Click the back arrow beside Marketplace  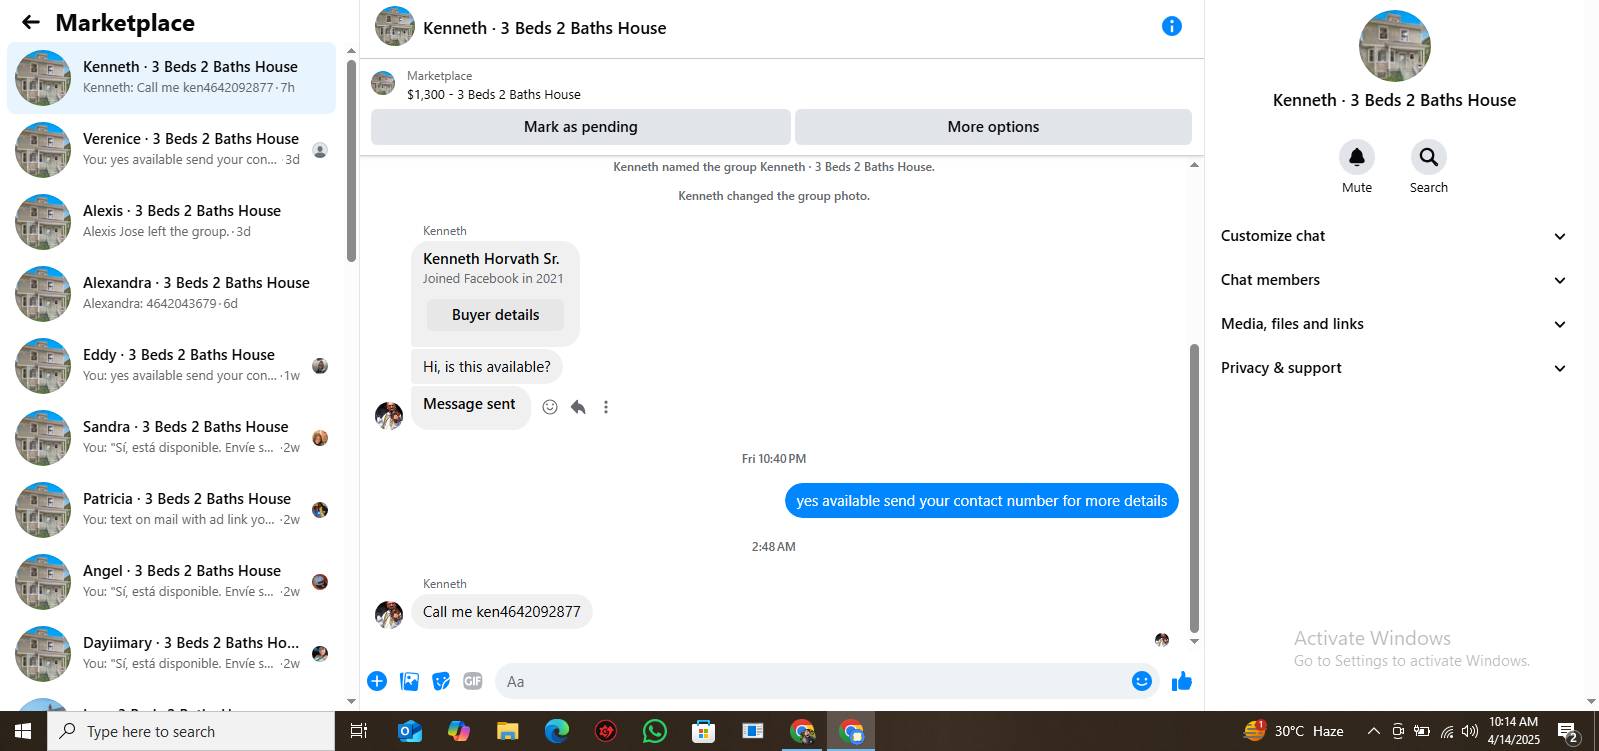coord(31,22)
